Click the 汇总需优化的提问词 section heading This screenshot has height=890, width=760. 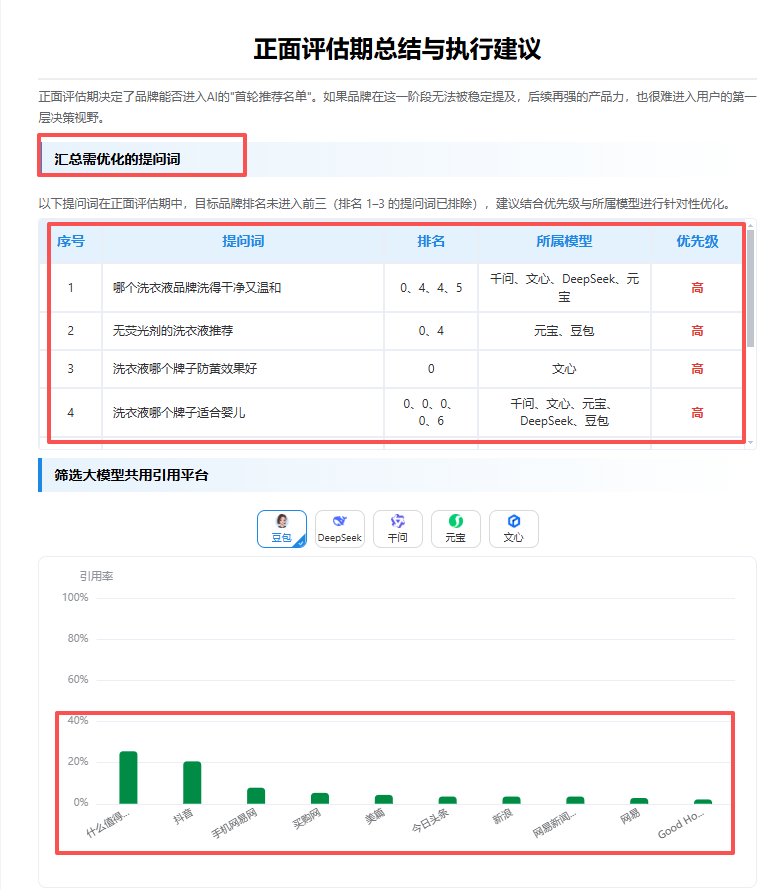[x=117, y=159]
